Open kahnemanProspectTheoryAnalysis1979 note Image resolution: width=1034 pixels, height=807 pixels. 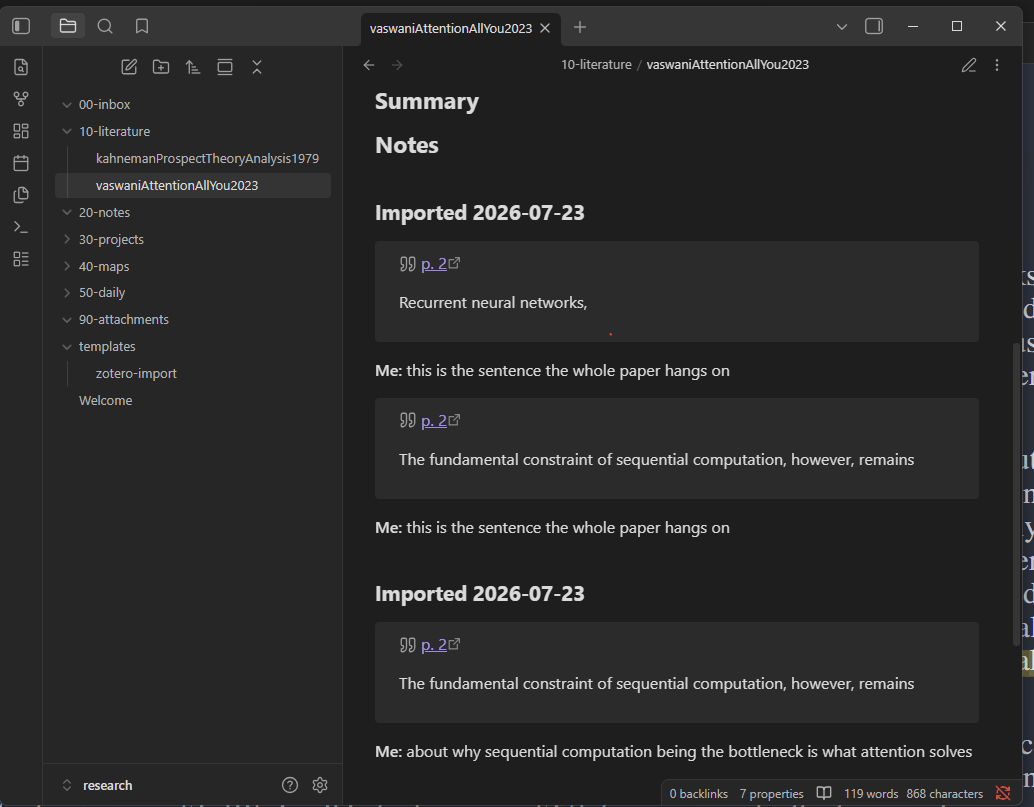(x=207, y=158)
